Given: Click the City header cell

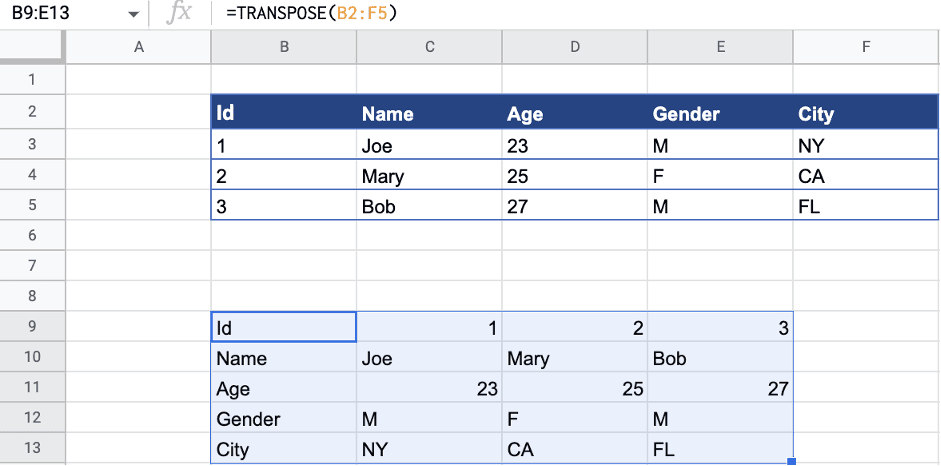Looking at the screenshot, I should (x=866, y=113).
